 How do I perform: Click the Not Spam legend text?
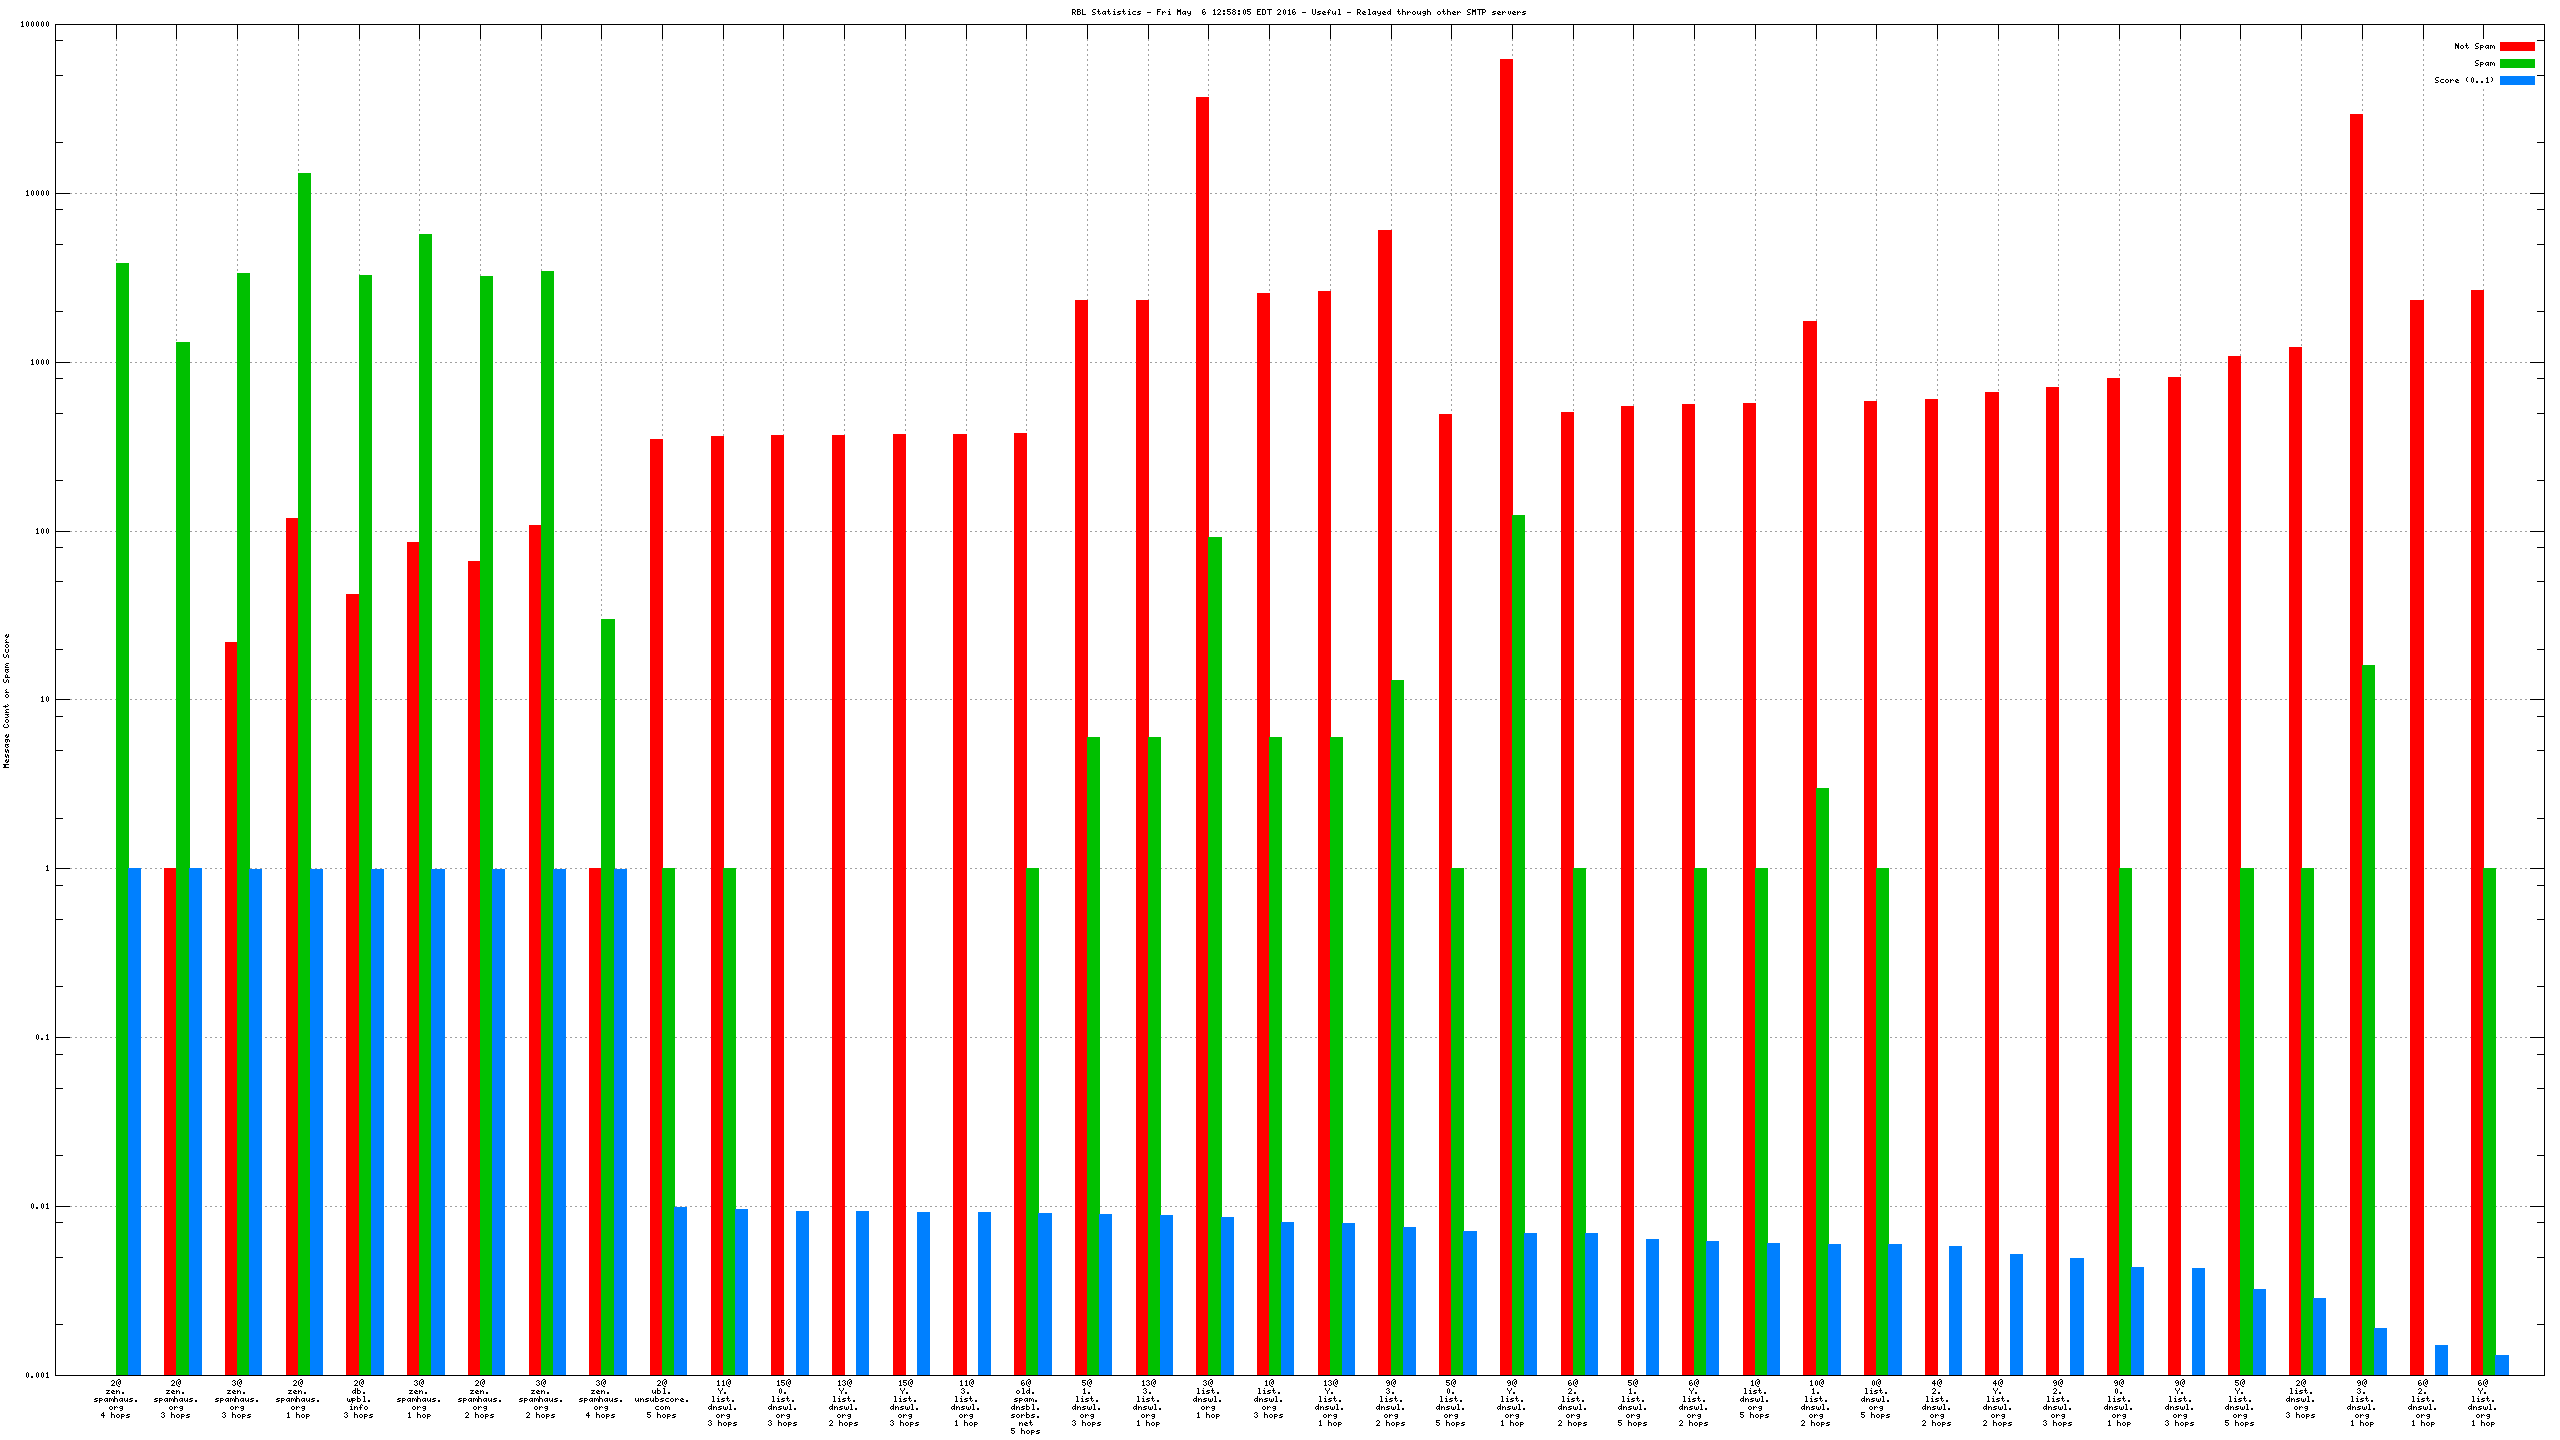[x=2473, y=46]
